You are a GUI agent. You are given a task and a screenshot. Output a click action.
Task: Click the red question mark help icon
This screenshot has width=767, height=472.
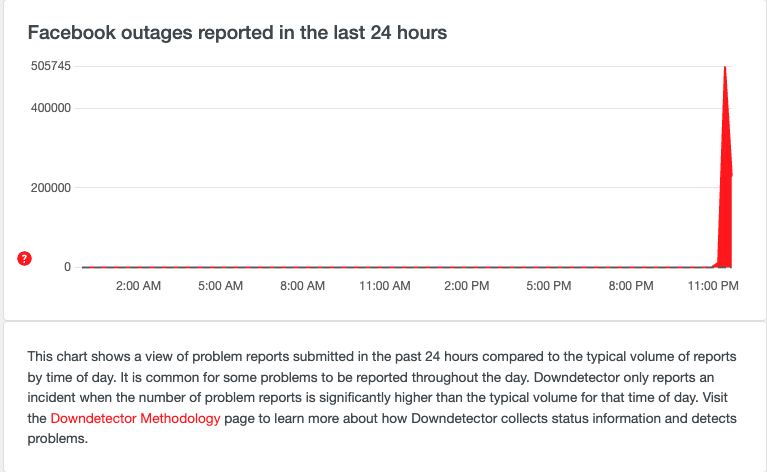click(x=25, y=259)
